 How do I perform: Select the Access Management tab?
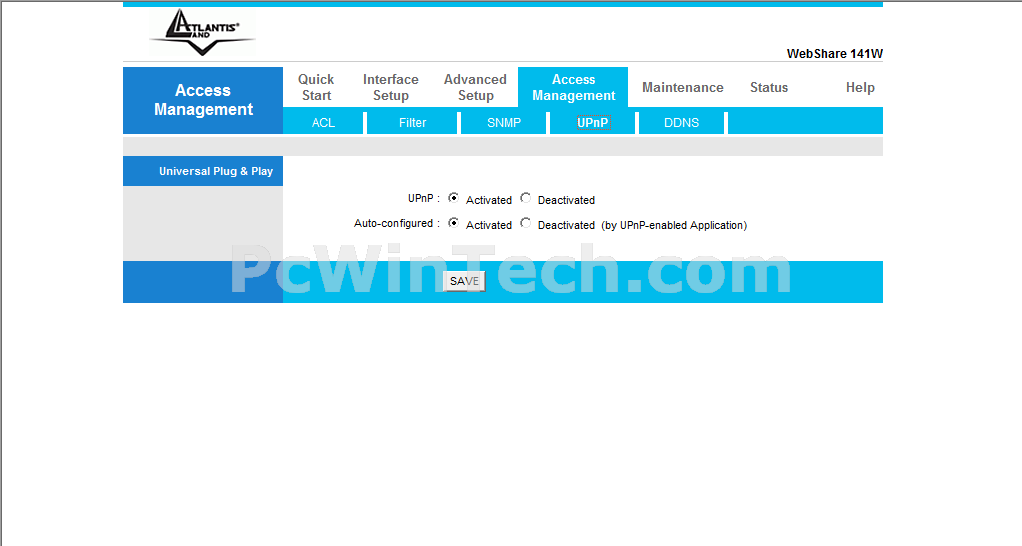tap(573, 87)
